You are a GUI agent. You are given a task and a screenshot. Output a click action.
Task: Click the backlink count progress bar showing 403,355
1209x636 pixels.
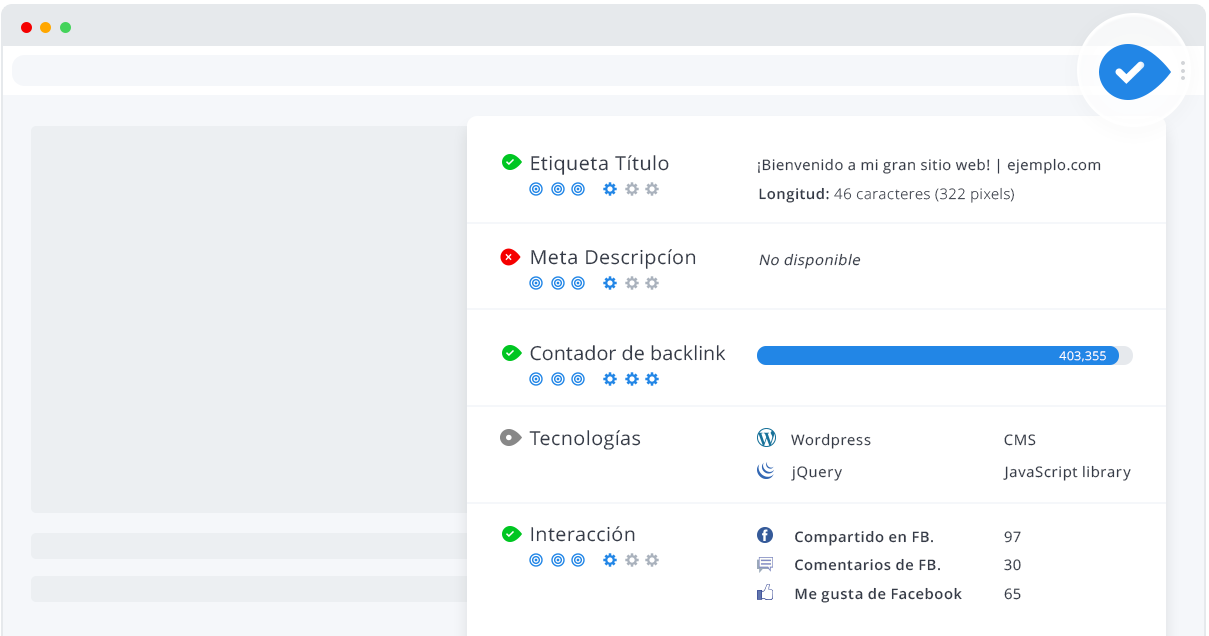point(940,355)
